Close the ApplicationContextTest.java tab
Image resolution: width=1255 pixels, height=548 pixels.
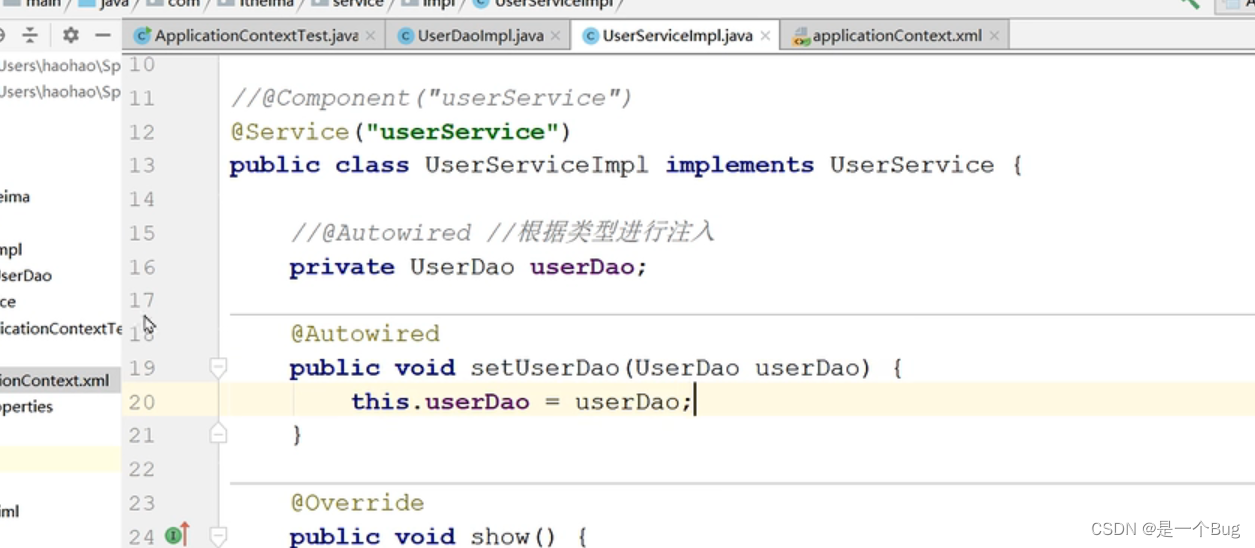point(370,36)
